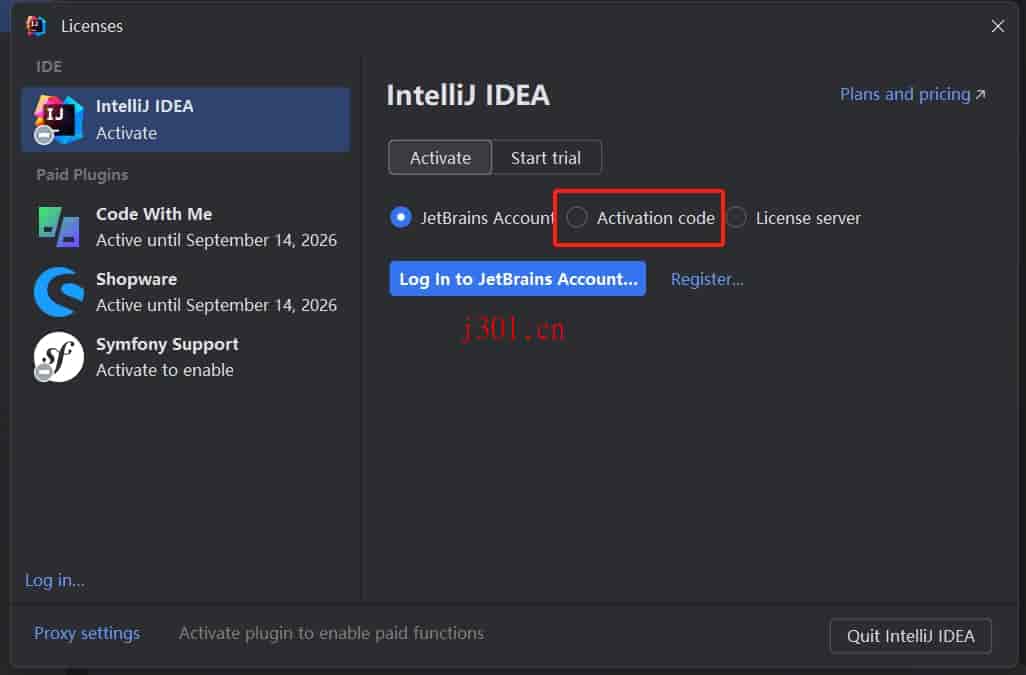Select the JetBrains Account radio button
This screenshot has height=675, width=1026.
click(400, 217)
